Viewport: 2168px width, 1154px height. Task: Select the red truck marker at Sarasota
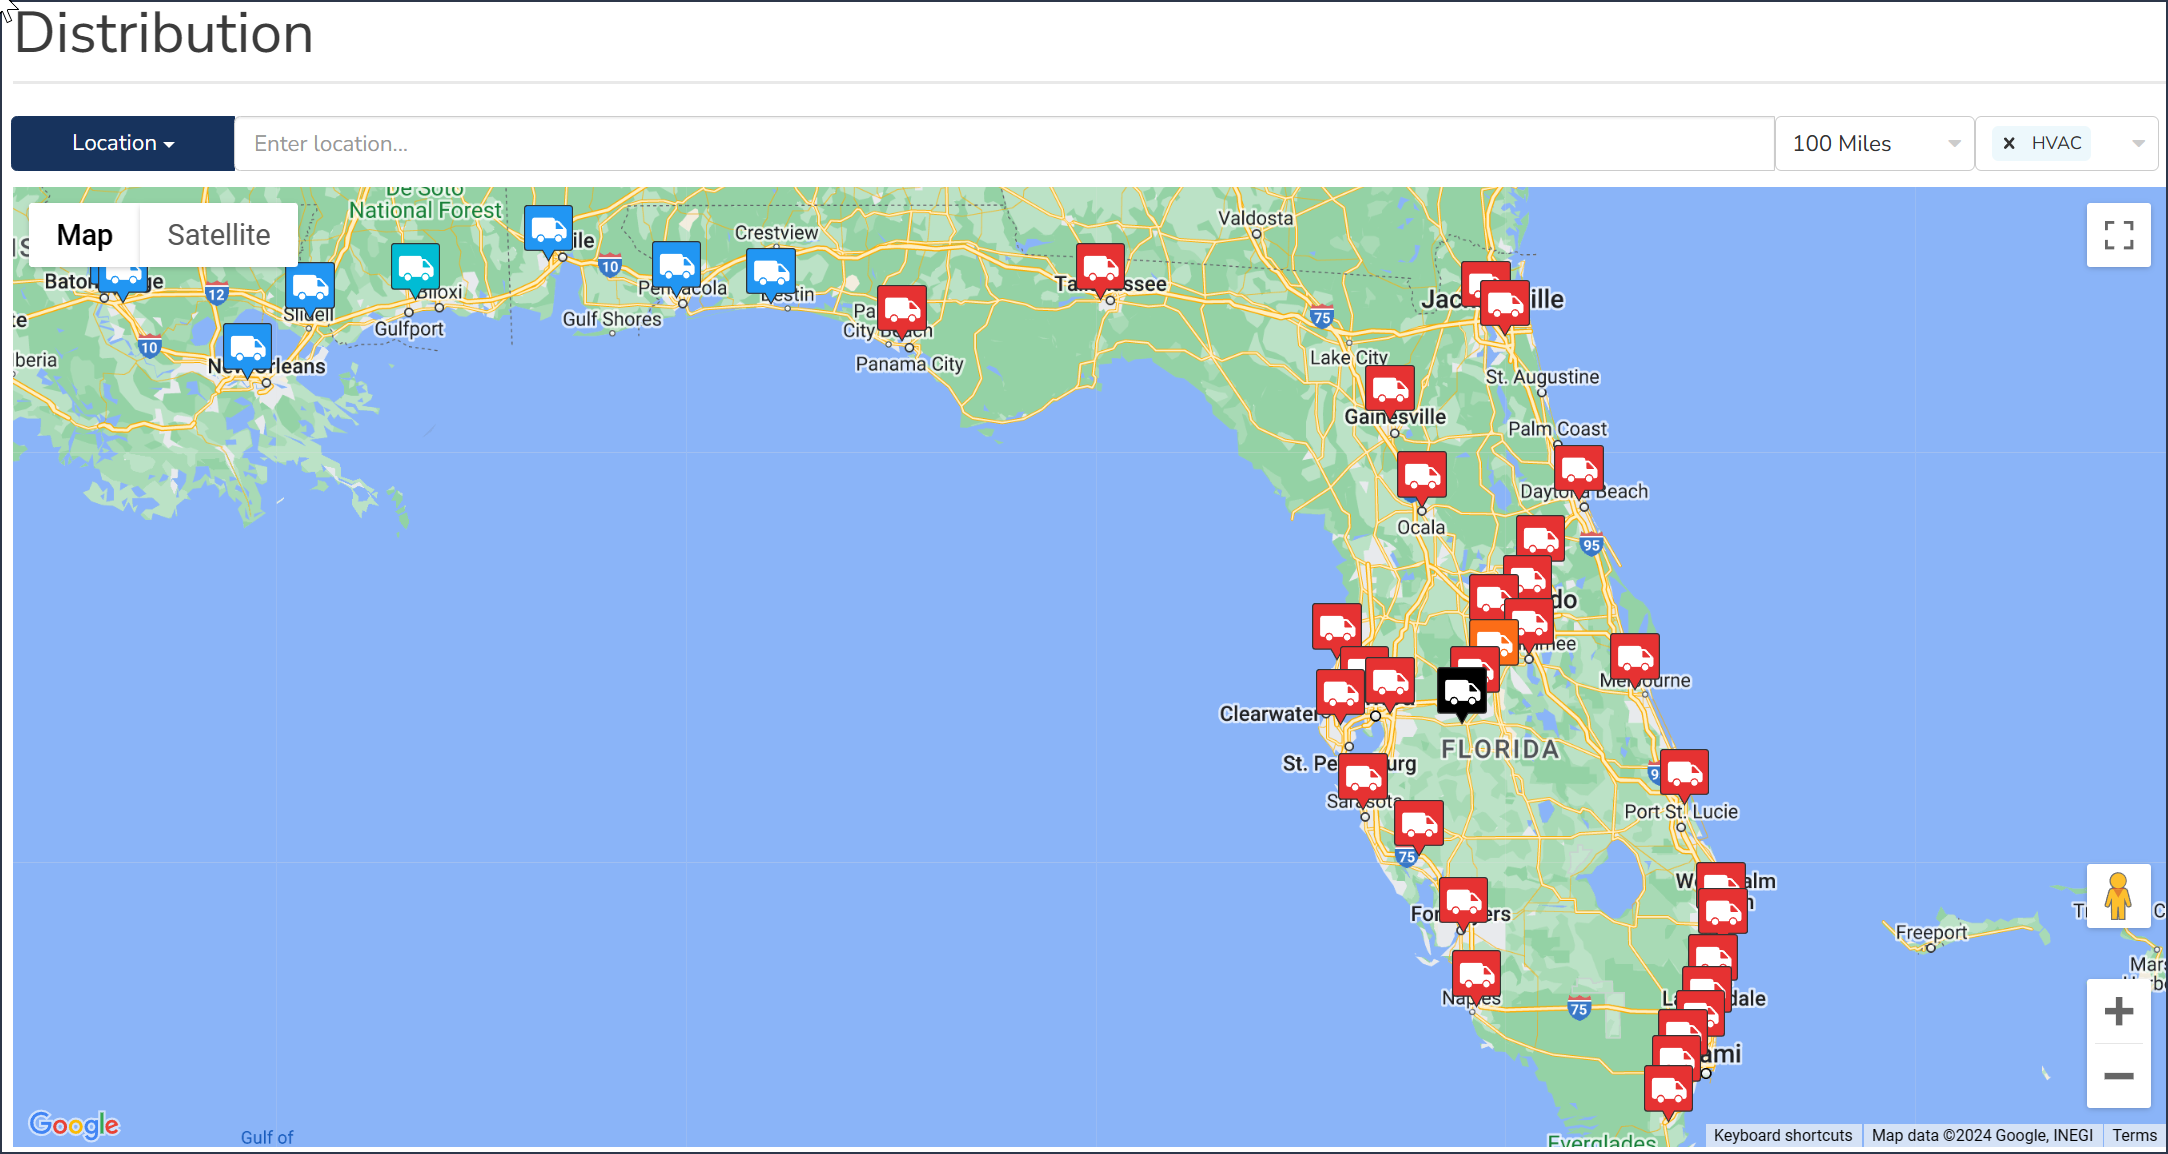[x=1363, y=779]
